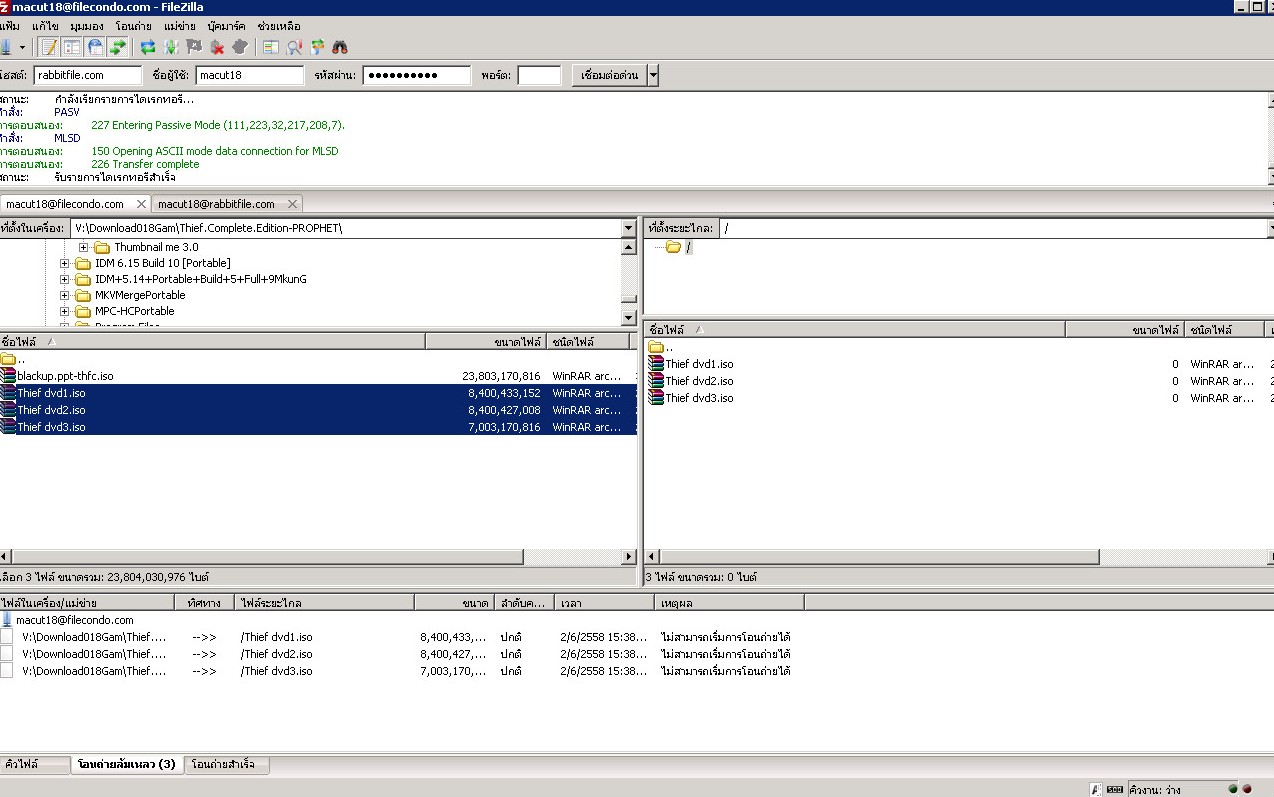
Task: Search remote files with the binoculars icon
Action: click(x=340, y=47)
